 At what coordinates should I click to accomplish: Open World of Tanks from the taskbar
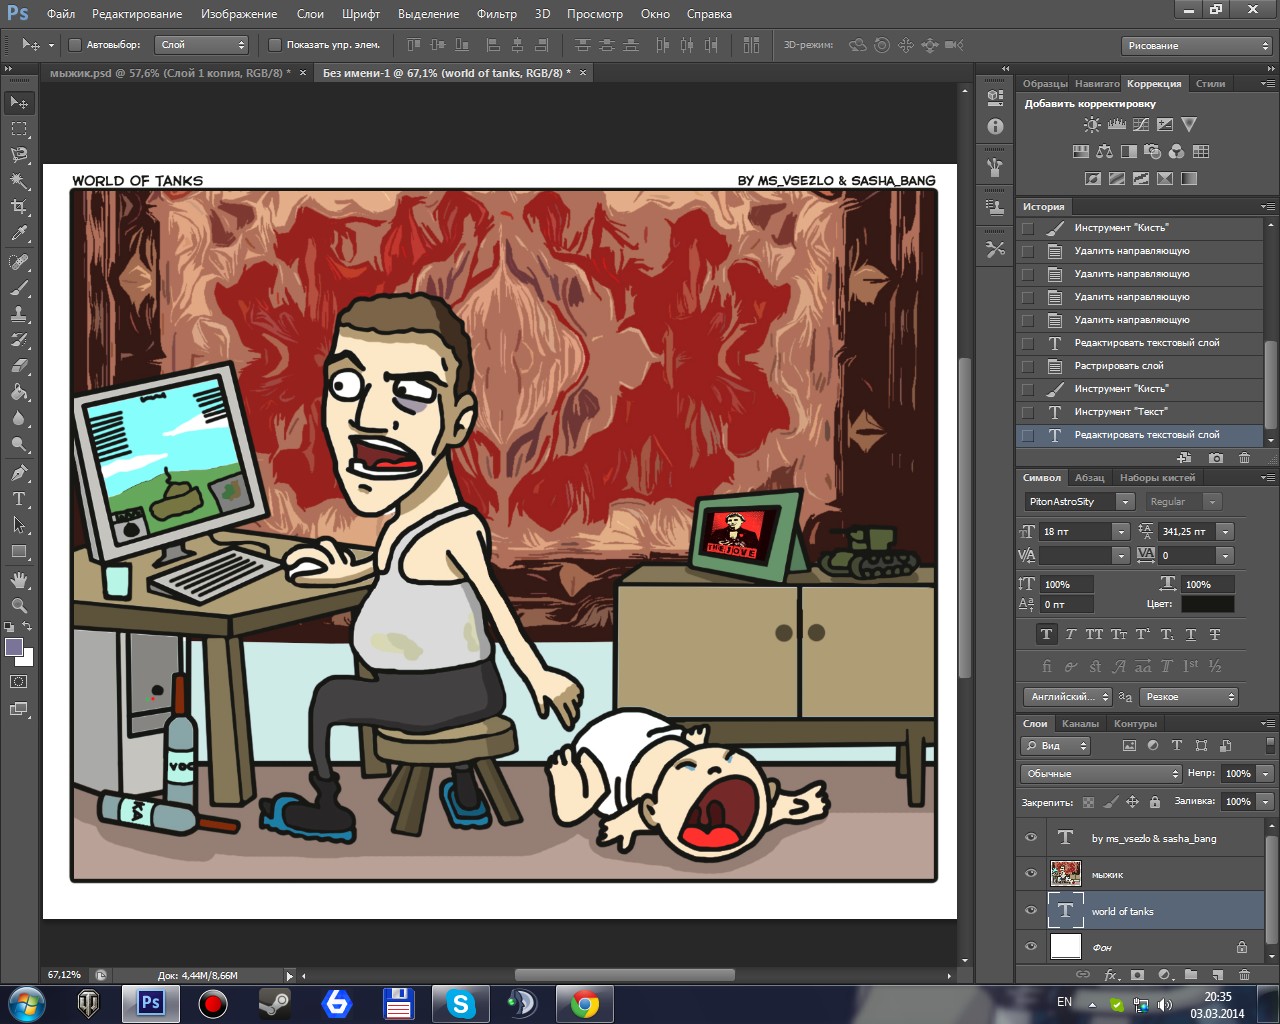(88, 1003)
